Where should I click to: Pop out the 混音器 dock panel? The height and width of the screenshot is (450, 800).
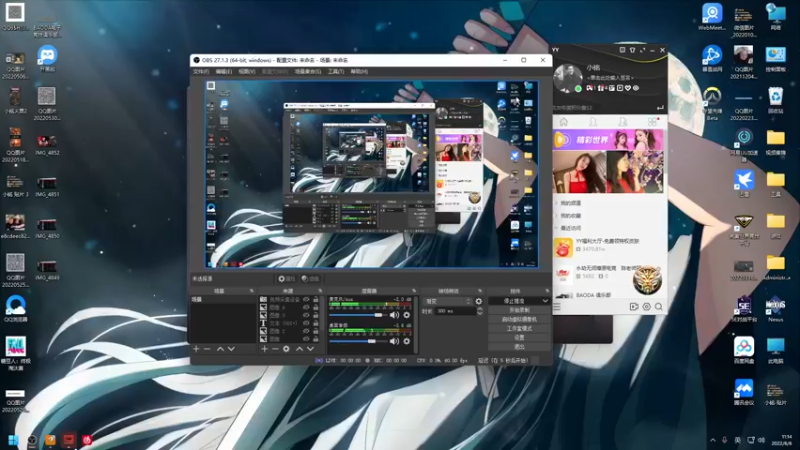(414, 291)
